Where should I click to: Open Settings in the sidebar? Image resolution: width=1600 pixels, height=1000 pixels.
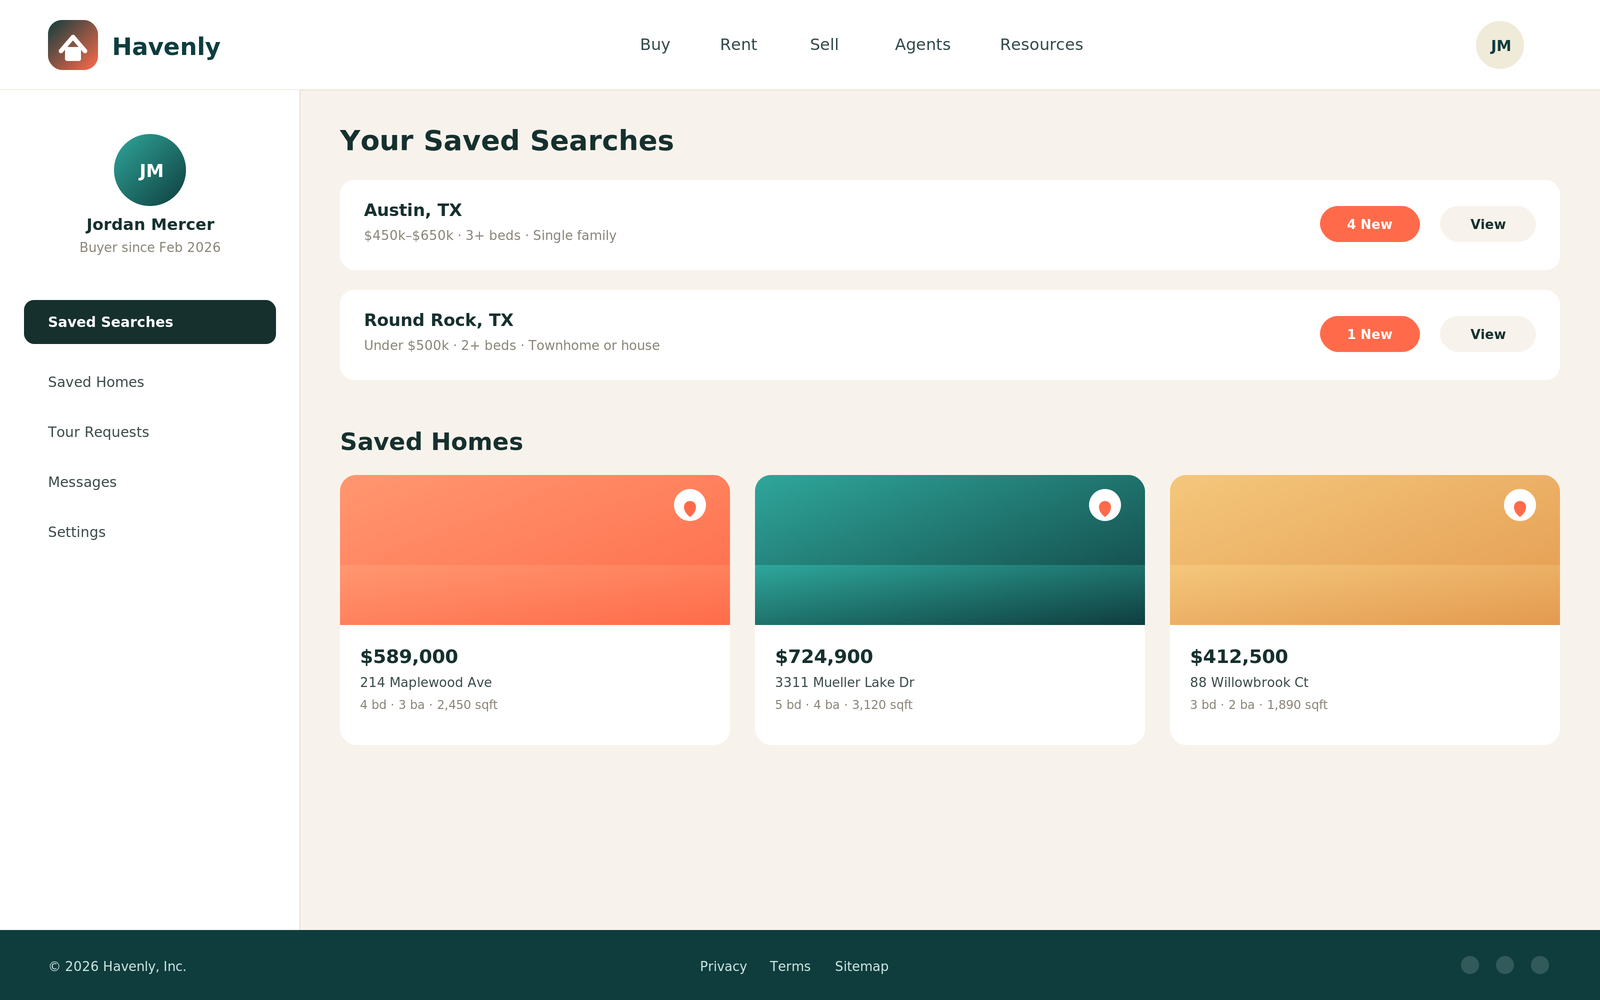click(x=77, y=532)
